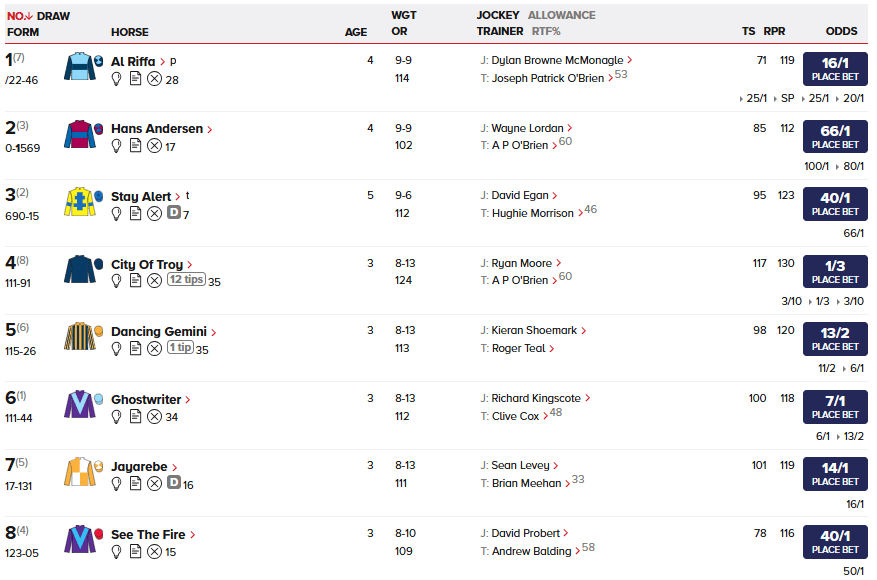The image size is (877, 580).
Task: Open the notes icon under Dancing Gemini
Action: click(x=135, y=349)
